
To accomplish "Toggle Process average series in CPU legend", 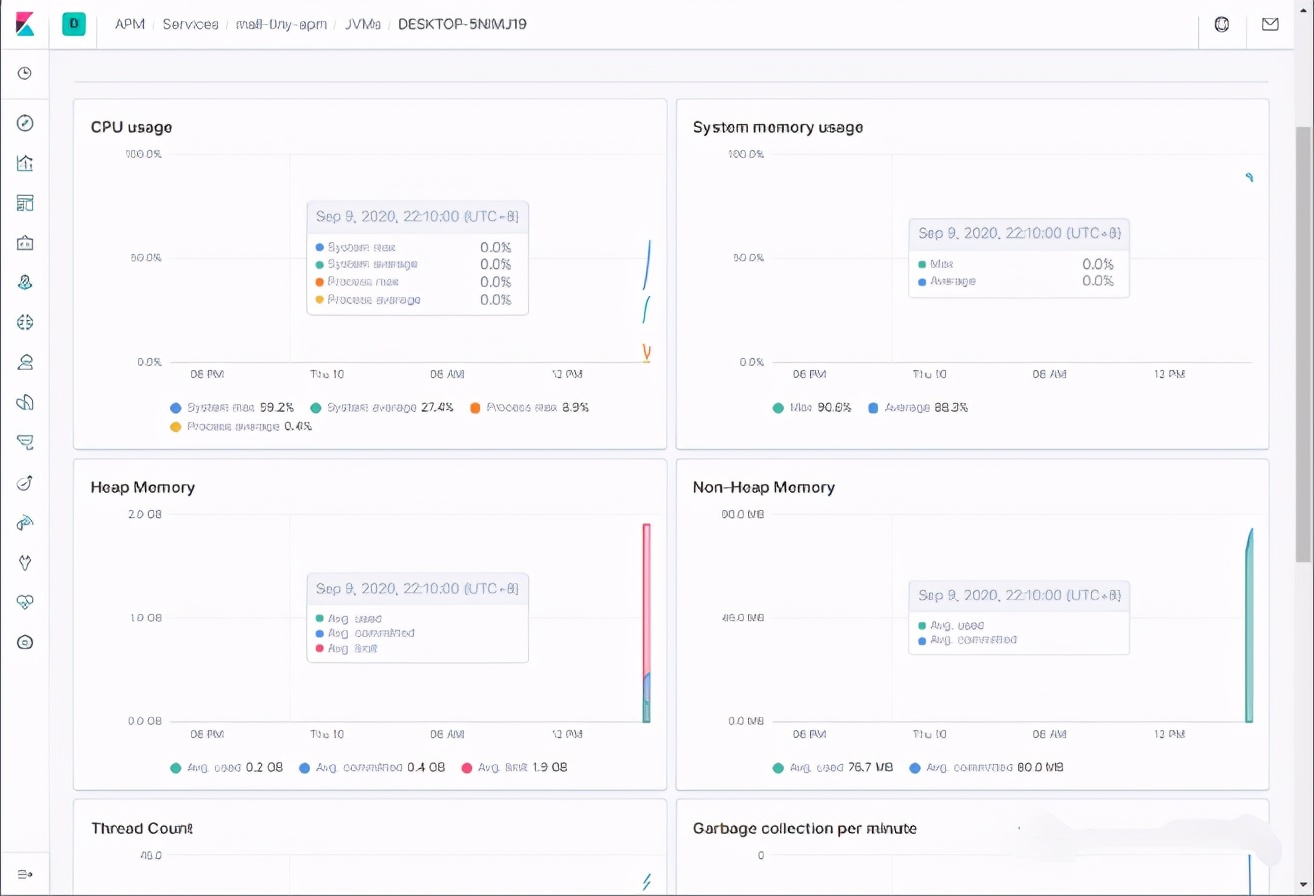I will pos(241,426).
